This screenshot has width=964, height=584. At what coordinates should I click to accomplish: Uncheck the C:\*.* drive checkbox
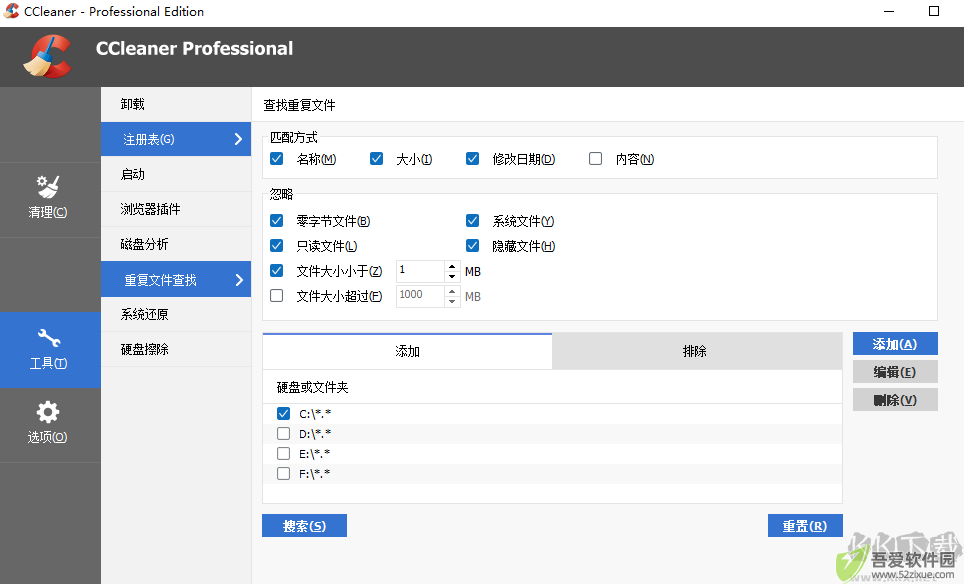click(x=283, y=414)
